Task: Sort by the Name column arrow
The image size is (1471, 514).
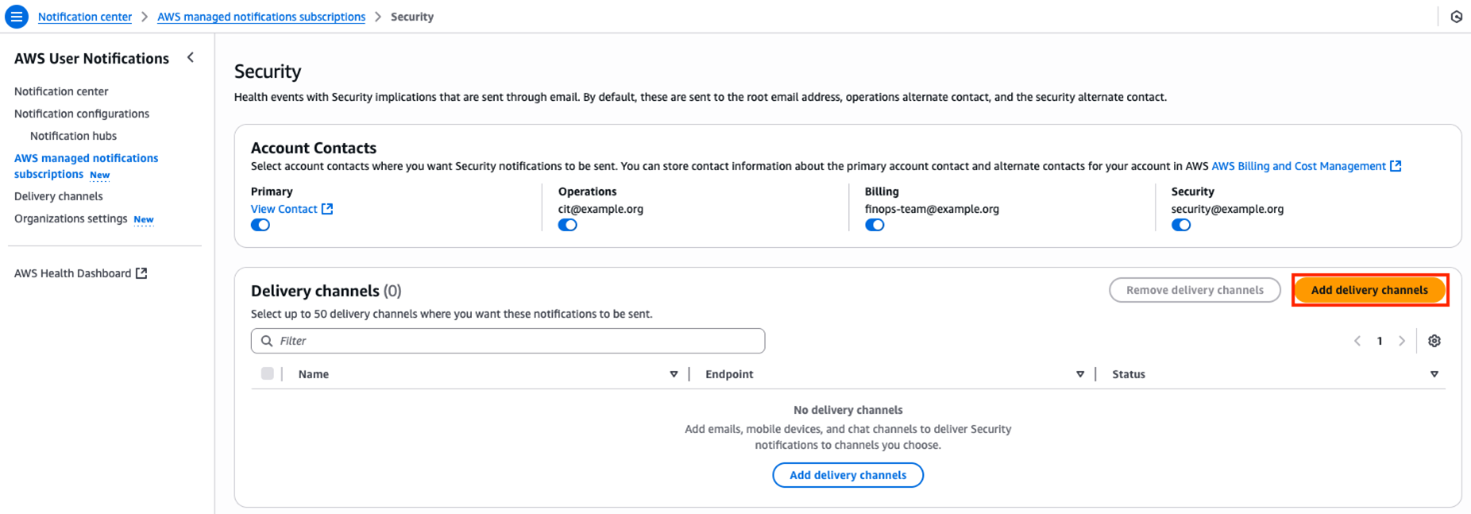Action: pos(673,374)
